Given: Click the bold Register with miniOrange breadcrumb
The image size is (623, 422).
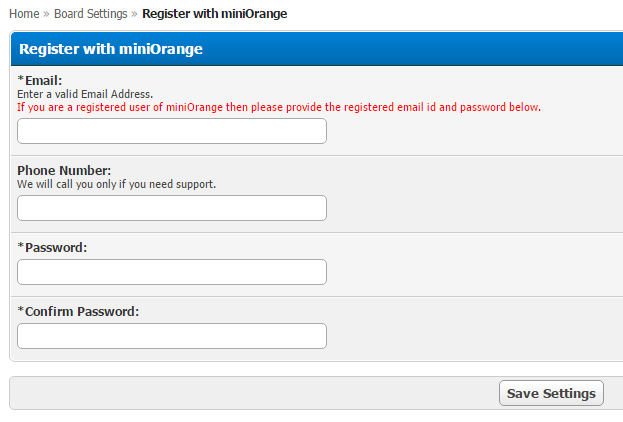Looking at the screenshot, I should (x=214, y=14).
